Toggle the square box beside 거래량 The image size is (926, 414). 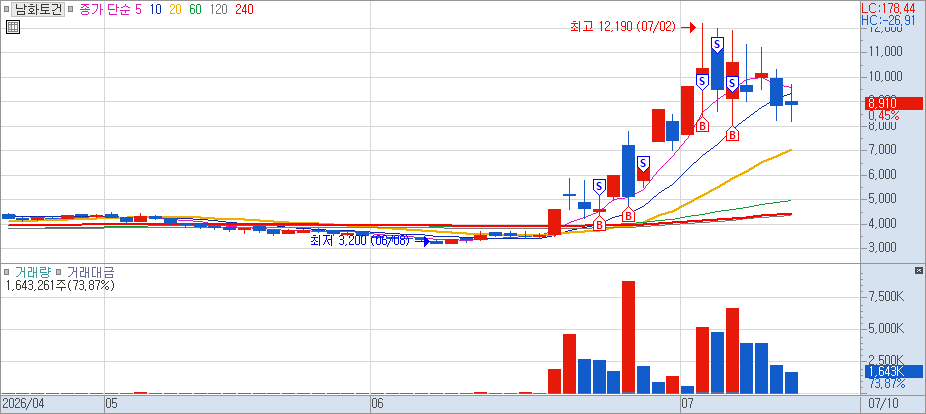pyautogui.click(x=6, y=272)
